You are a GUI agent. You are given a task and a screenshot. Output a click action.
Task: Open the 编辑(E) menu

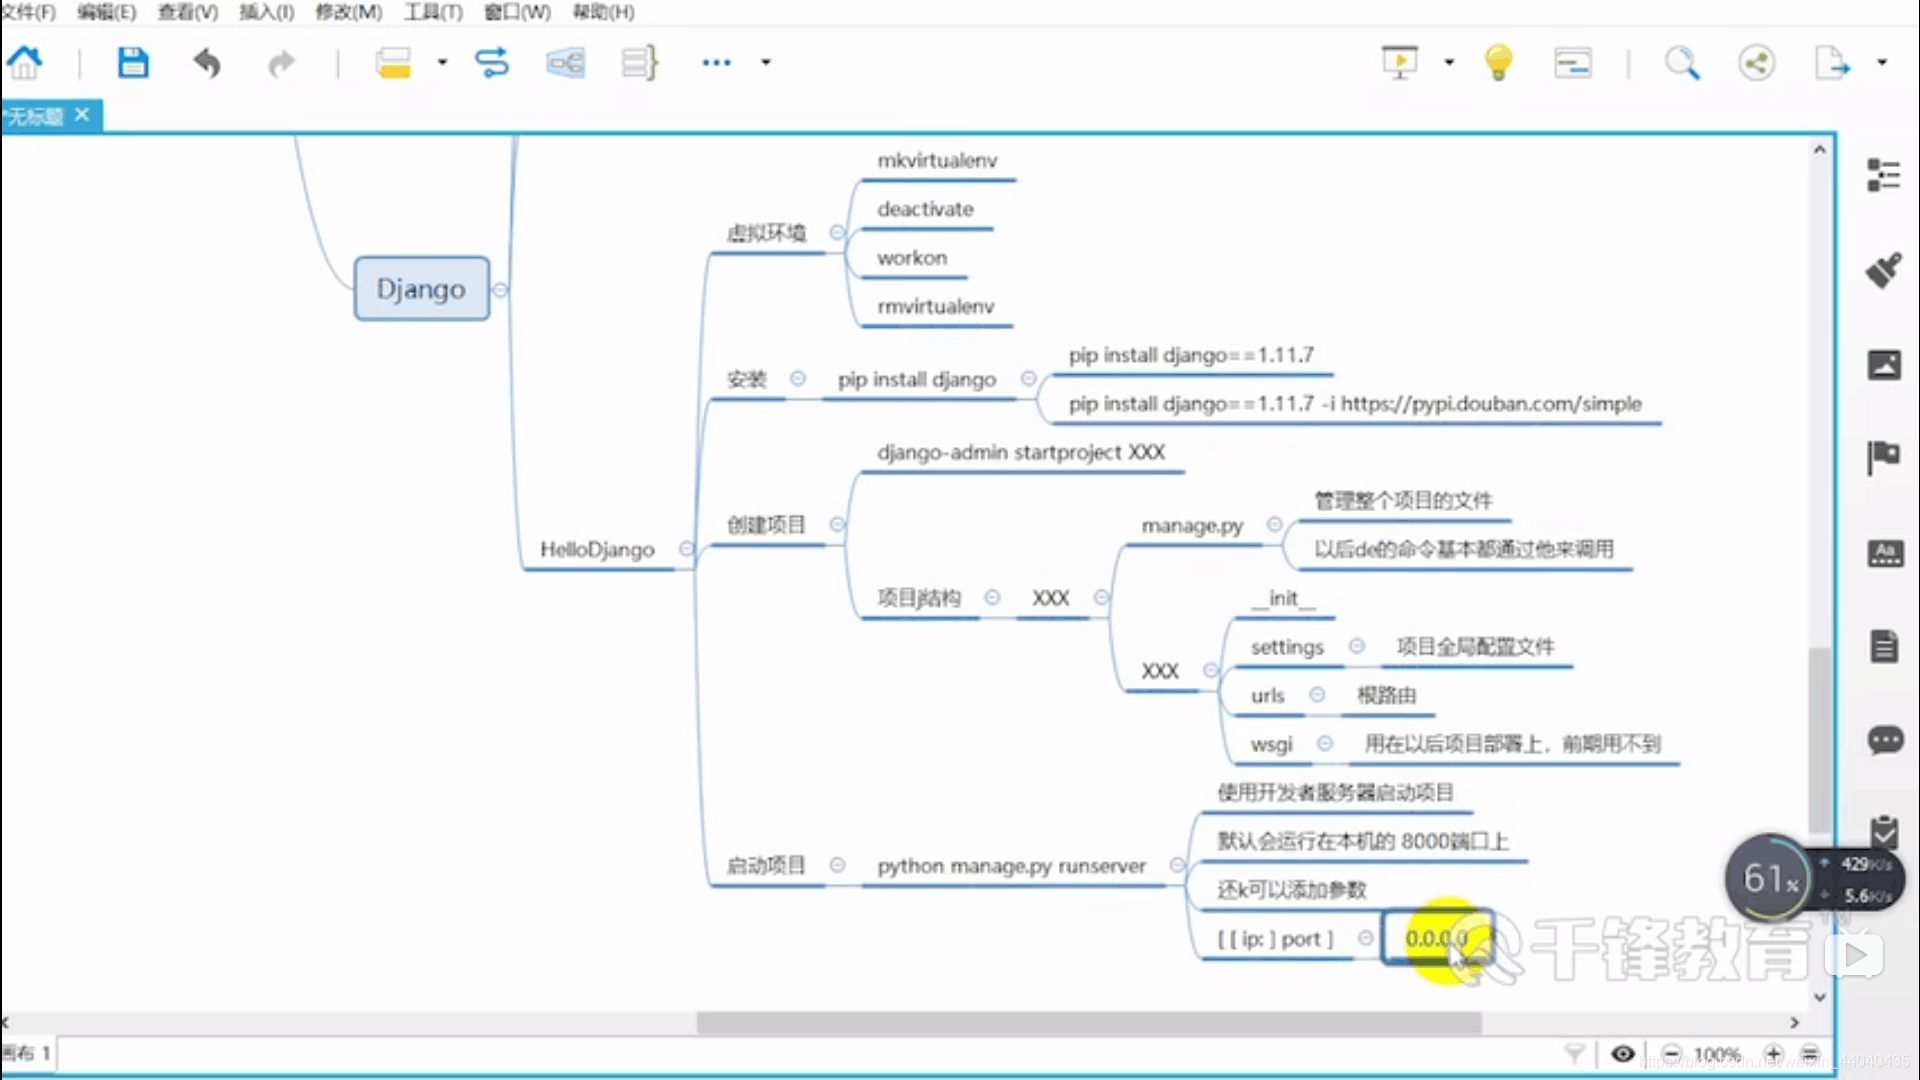[106, 12]
